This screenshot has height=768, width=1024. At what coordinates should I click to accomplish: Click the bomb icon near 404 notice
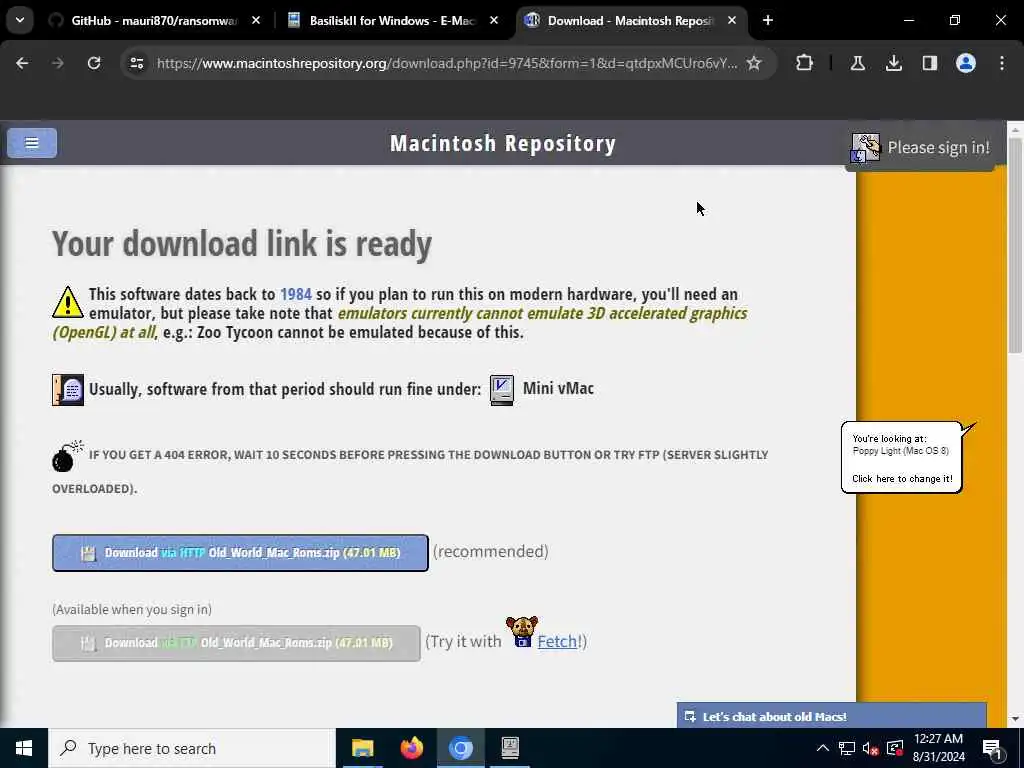67,456
